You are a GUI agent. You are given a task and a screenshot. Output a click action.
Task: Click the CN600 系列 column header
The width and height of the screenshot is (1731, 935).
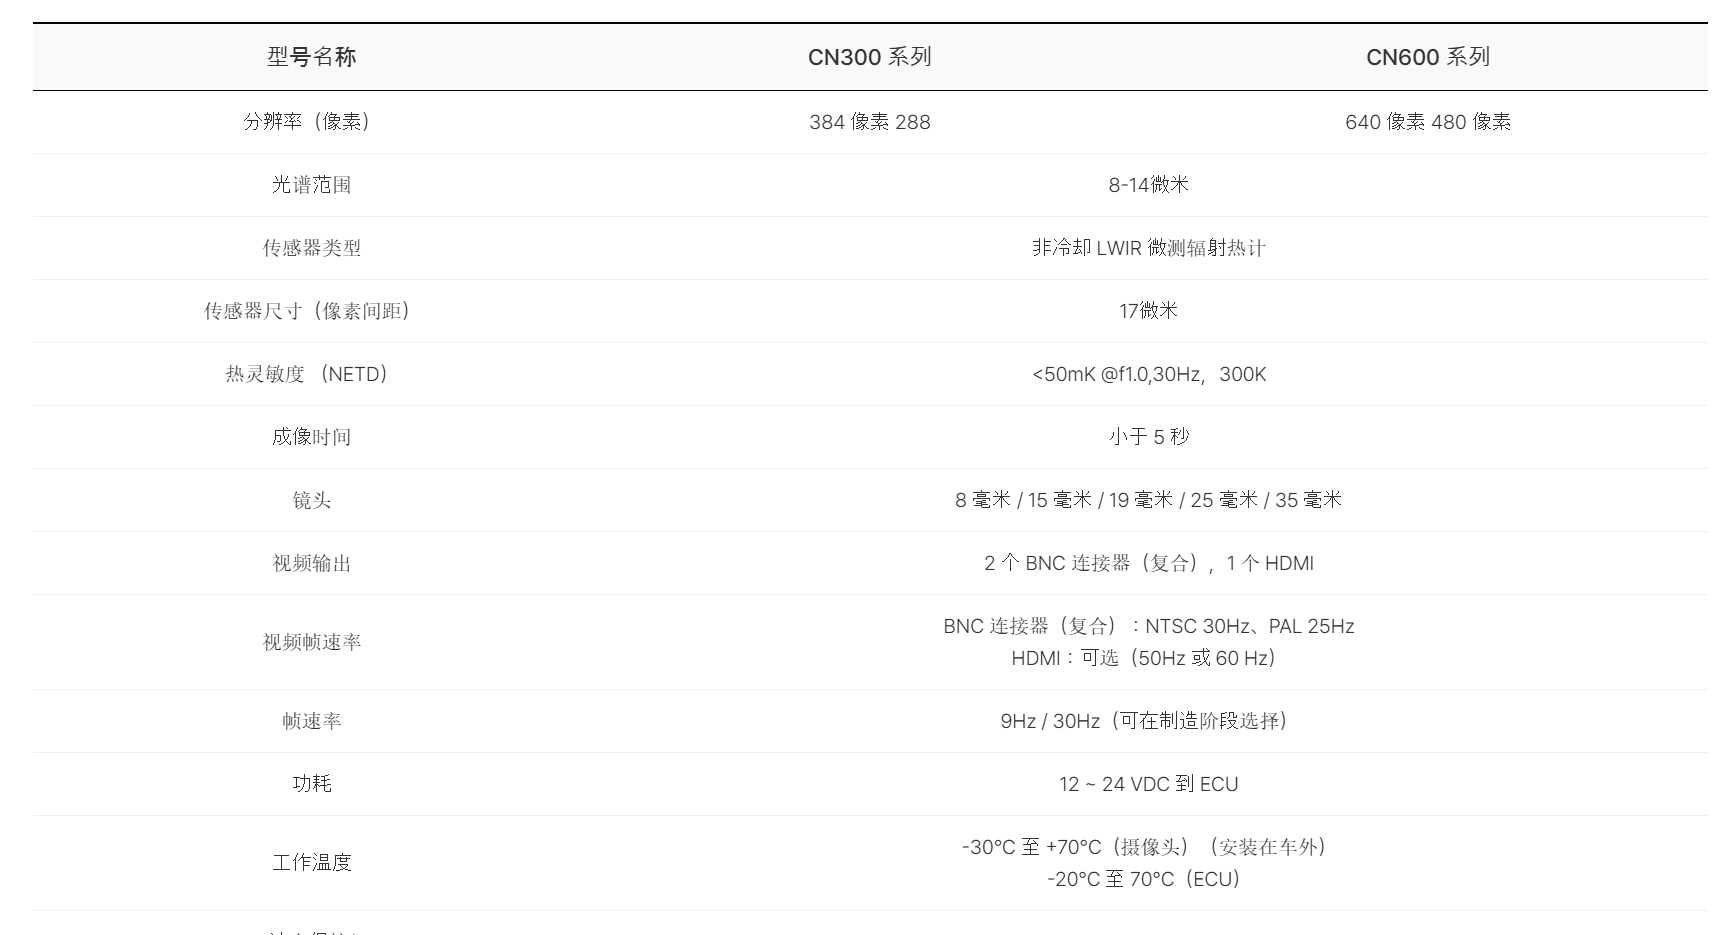click(1427, 57)
